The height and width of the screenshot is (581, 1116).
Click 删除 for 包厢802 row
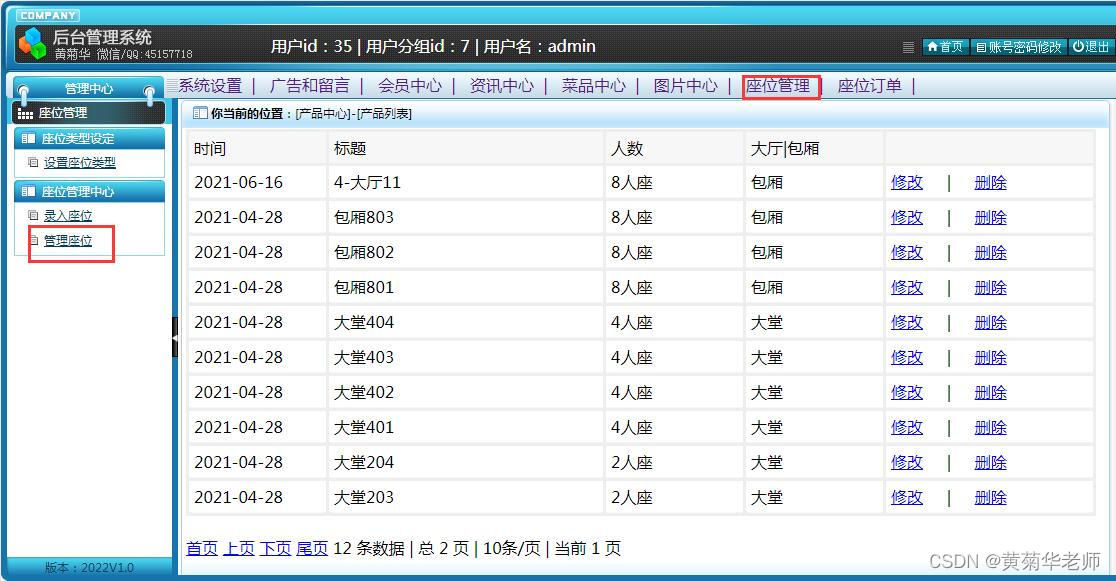point(990,252)
